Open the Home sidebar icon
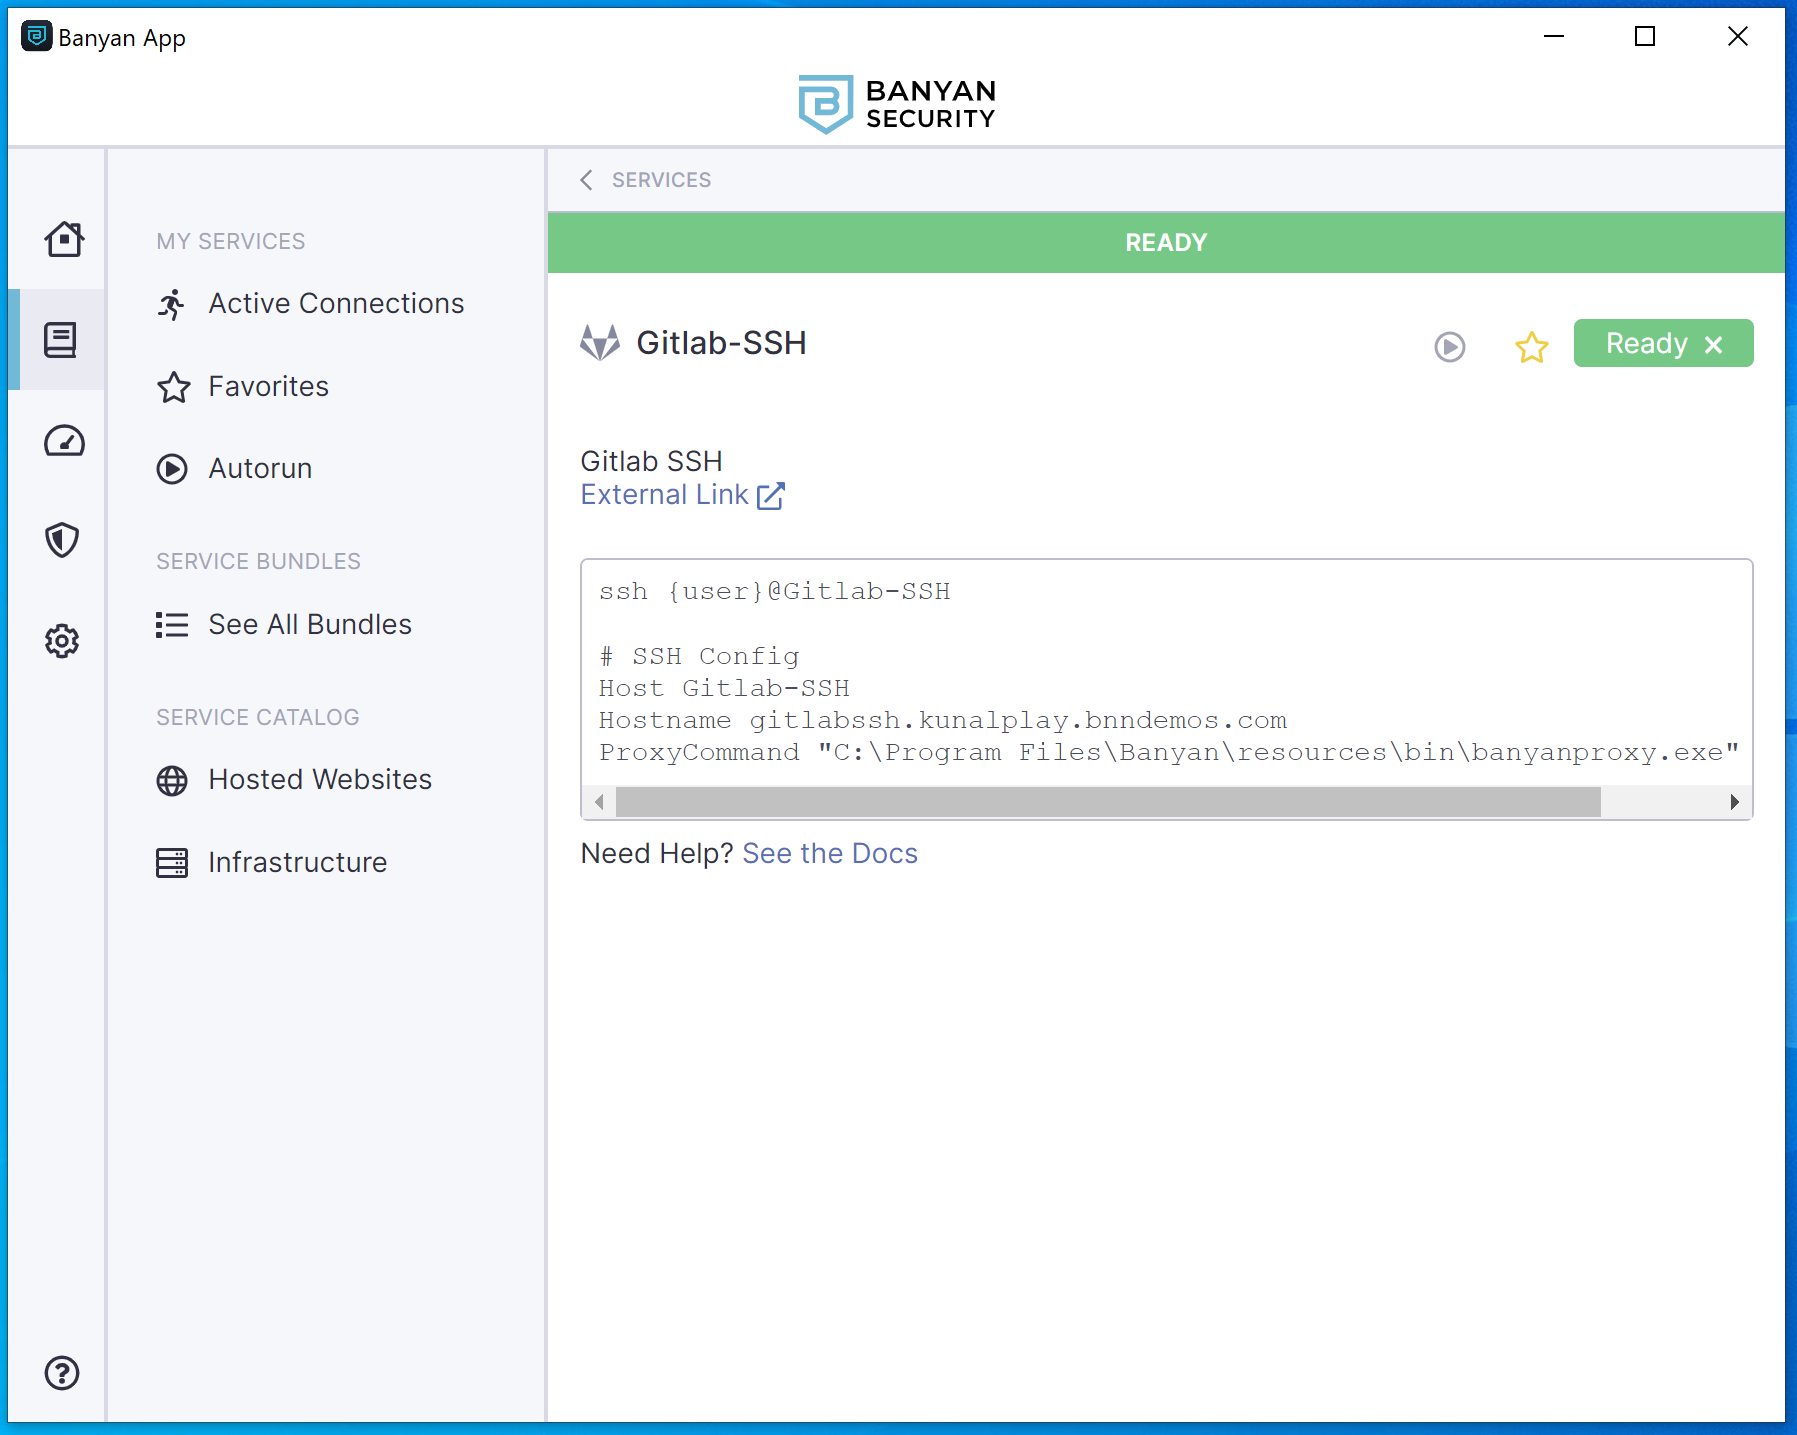This screenshot has height=1435, width=1797. tap(64, 239)
